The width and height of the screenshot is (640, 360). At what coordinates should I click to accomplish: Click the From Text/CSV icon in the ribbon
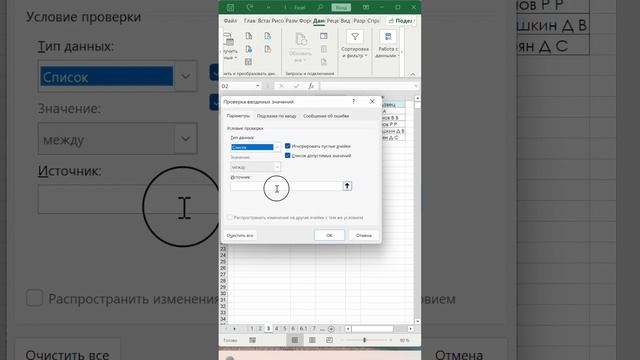(x=249, y=36)
